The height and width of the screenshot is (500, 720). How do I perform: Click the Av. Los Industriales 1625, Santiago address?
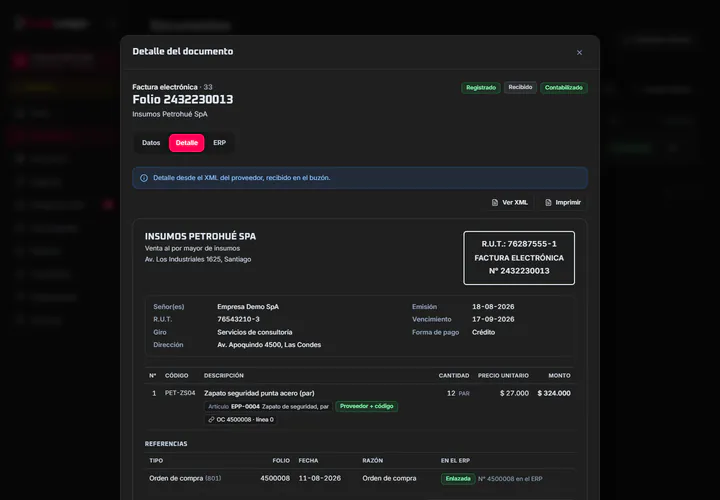coord(198,259)
